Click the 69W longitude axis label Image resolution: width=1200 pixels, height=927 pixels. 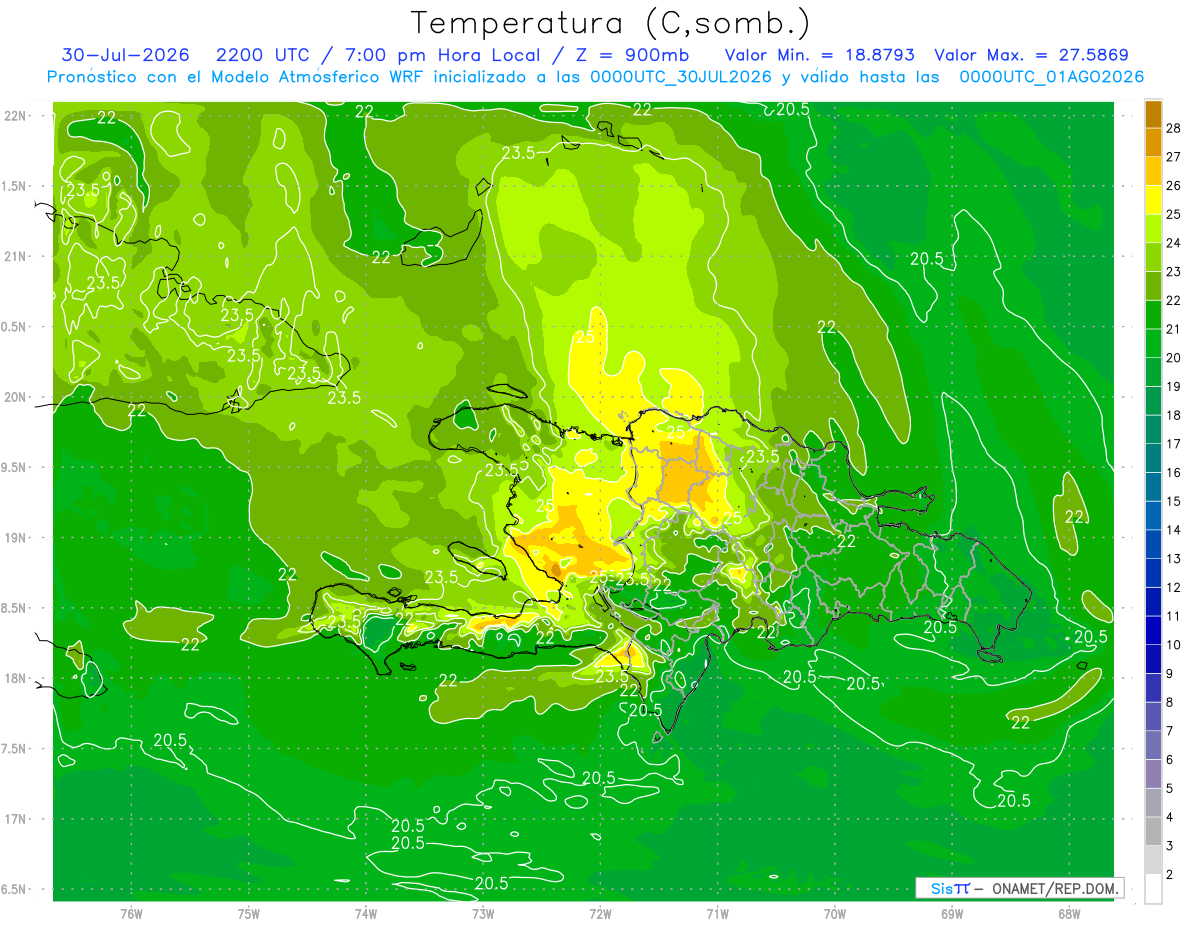point(952,914)
